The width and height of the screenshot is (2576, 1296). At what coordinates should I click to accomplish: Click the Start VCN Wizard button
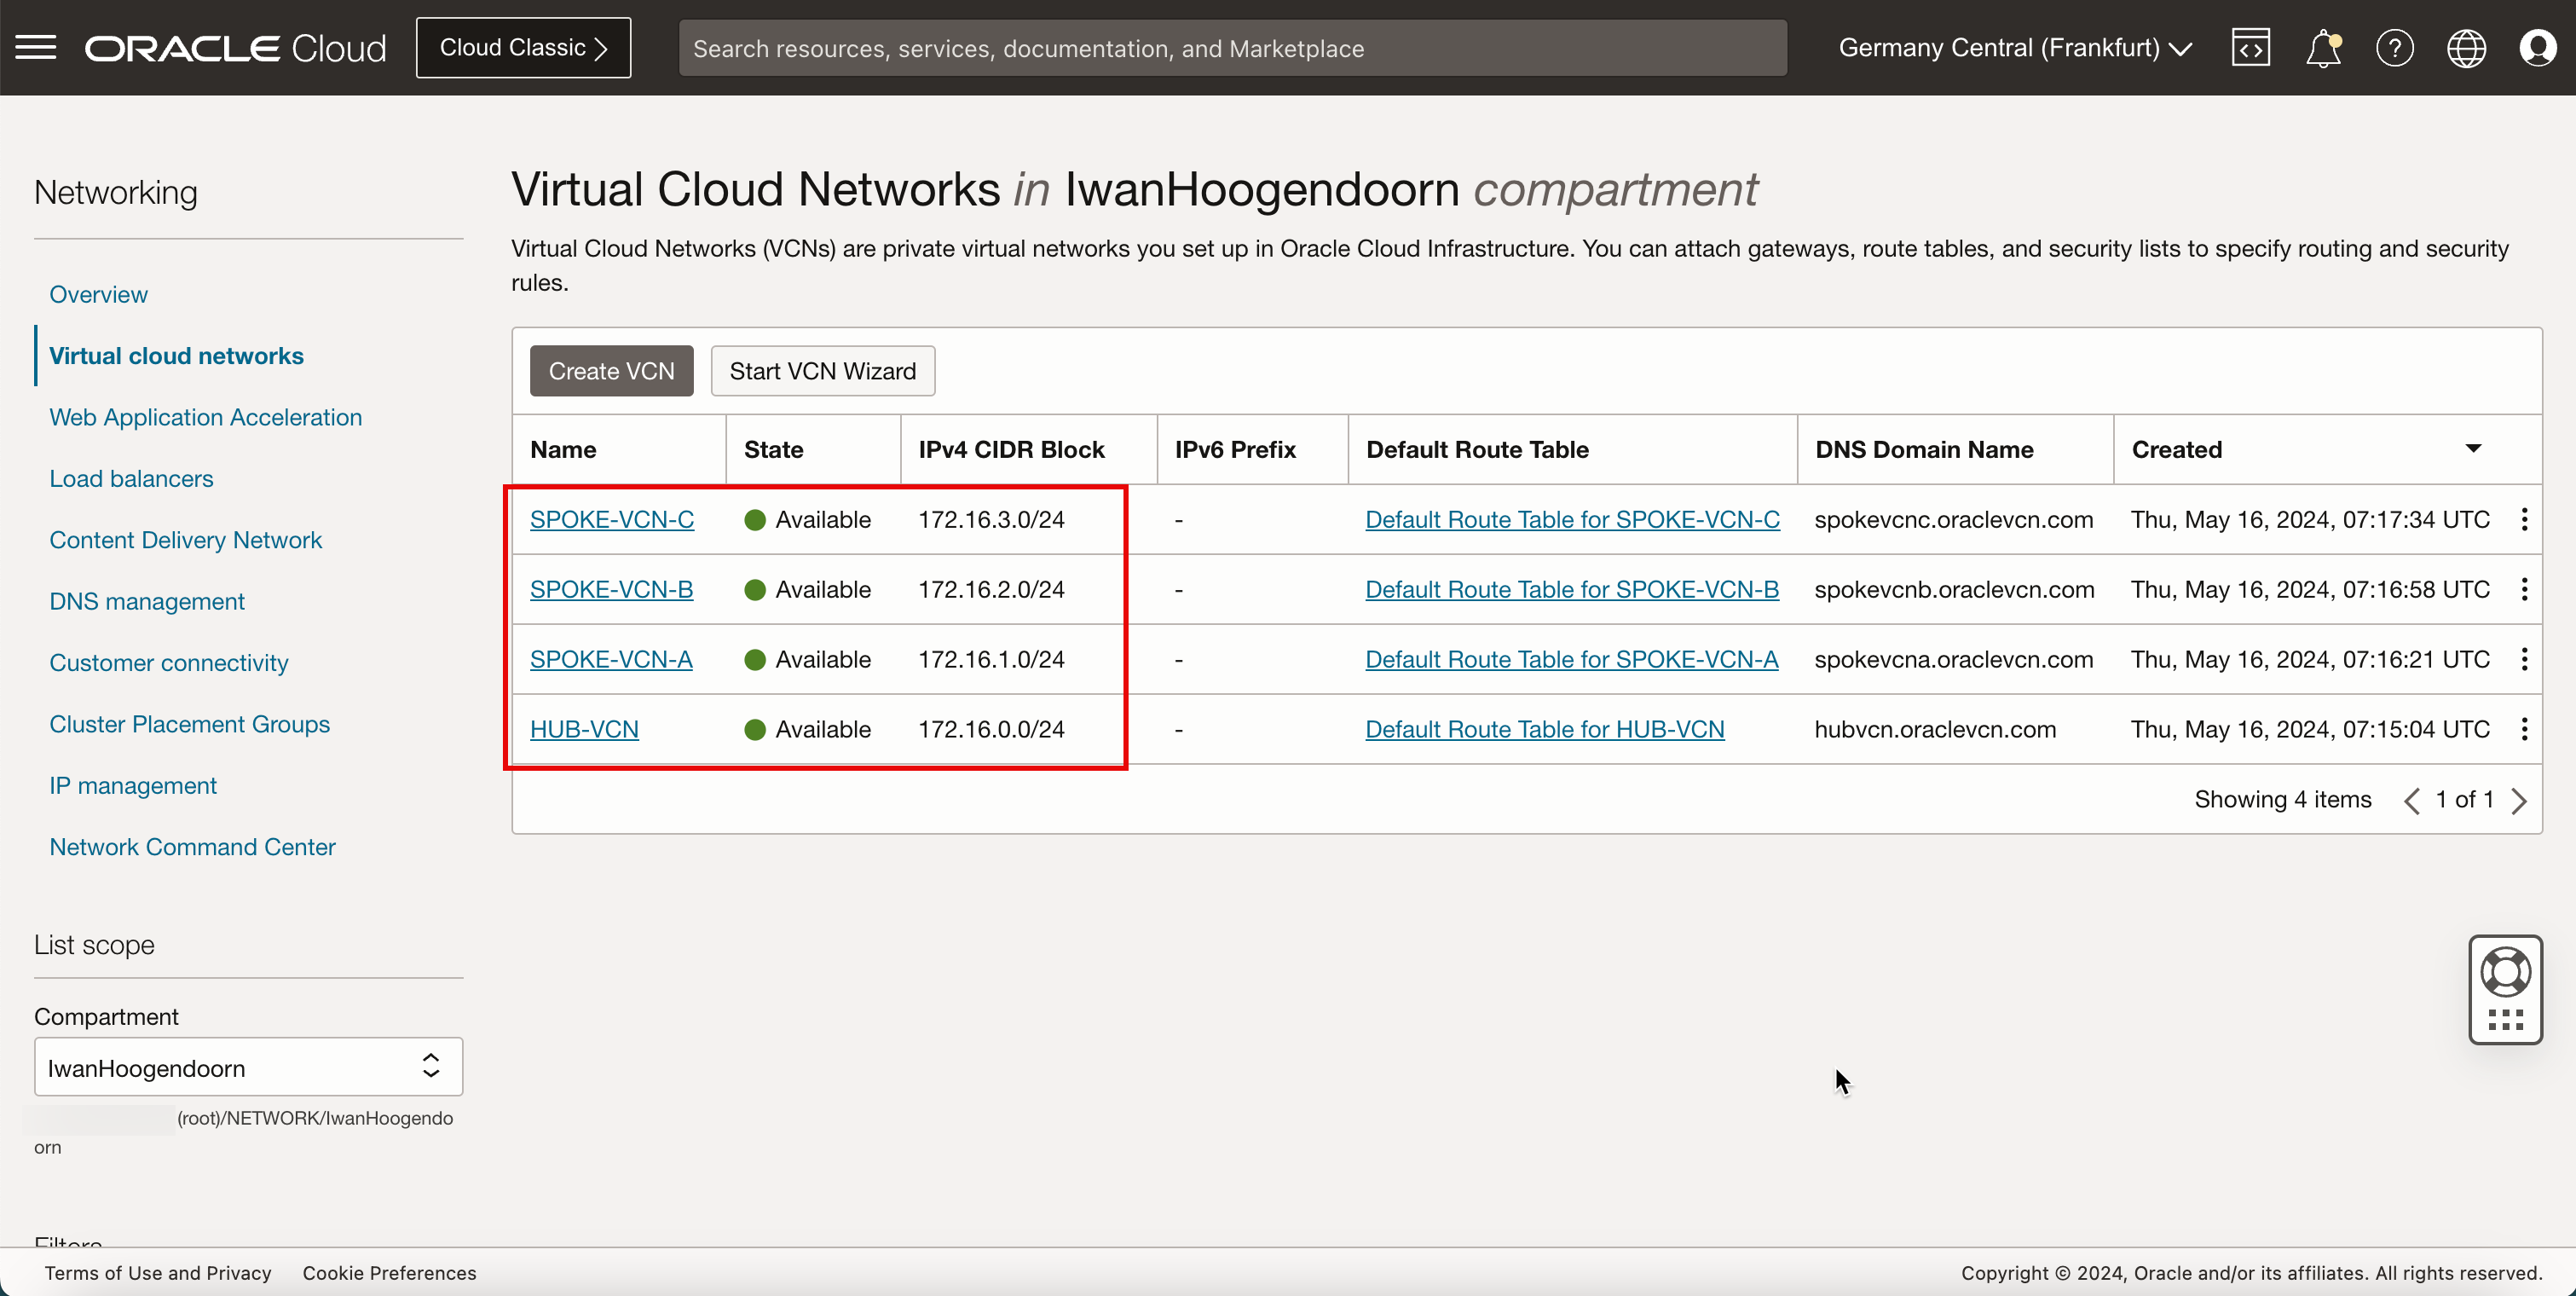pos(821,370)
